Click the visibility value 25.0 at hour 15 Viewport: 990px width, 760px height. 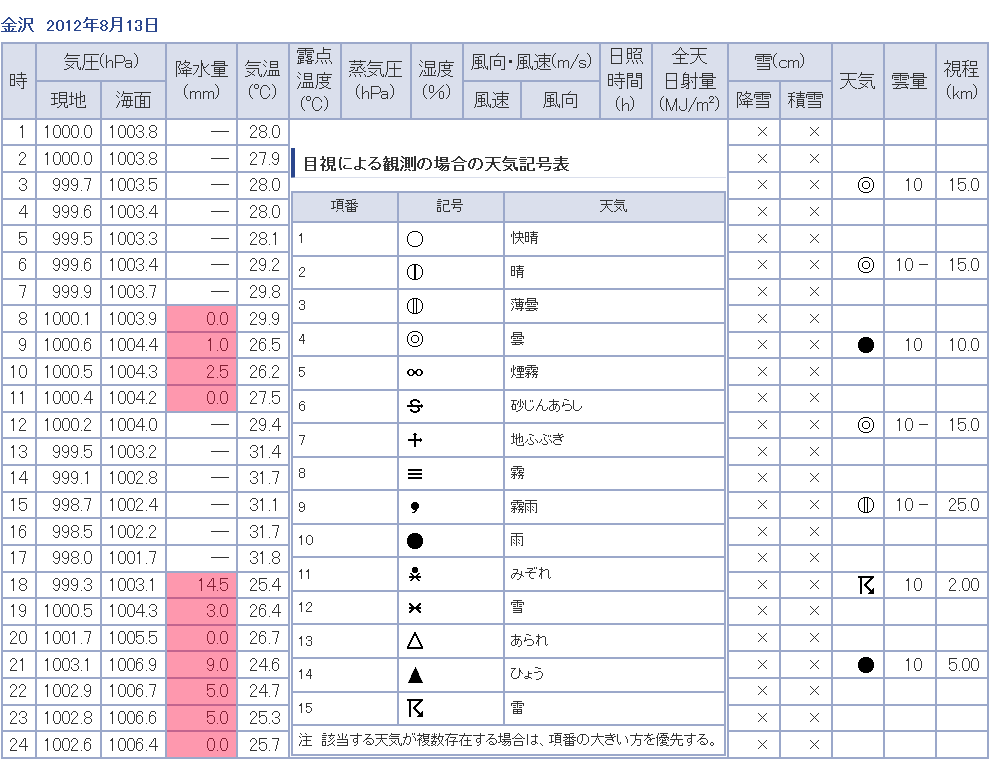point(963,504)
